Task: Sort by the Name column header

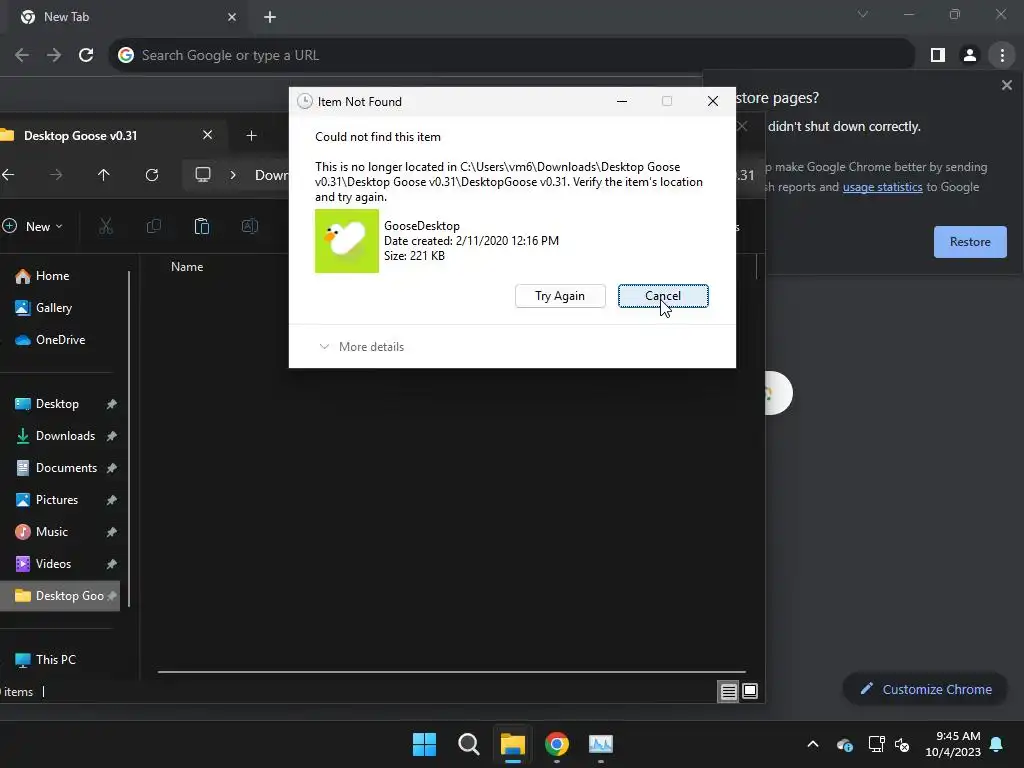Action: pyautogui.click(x=187, y=266)
